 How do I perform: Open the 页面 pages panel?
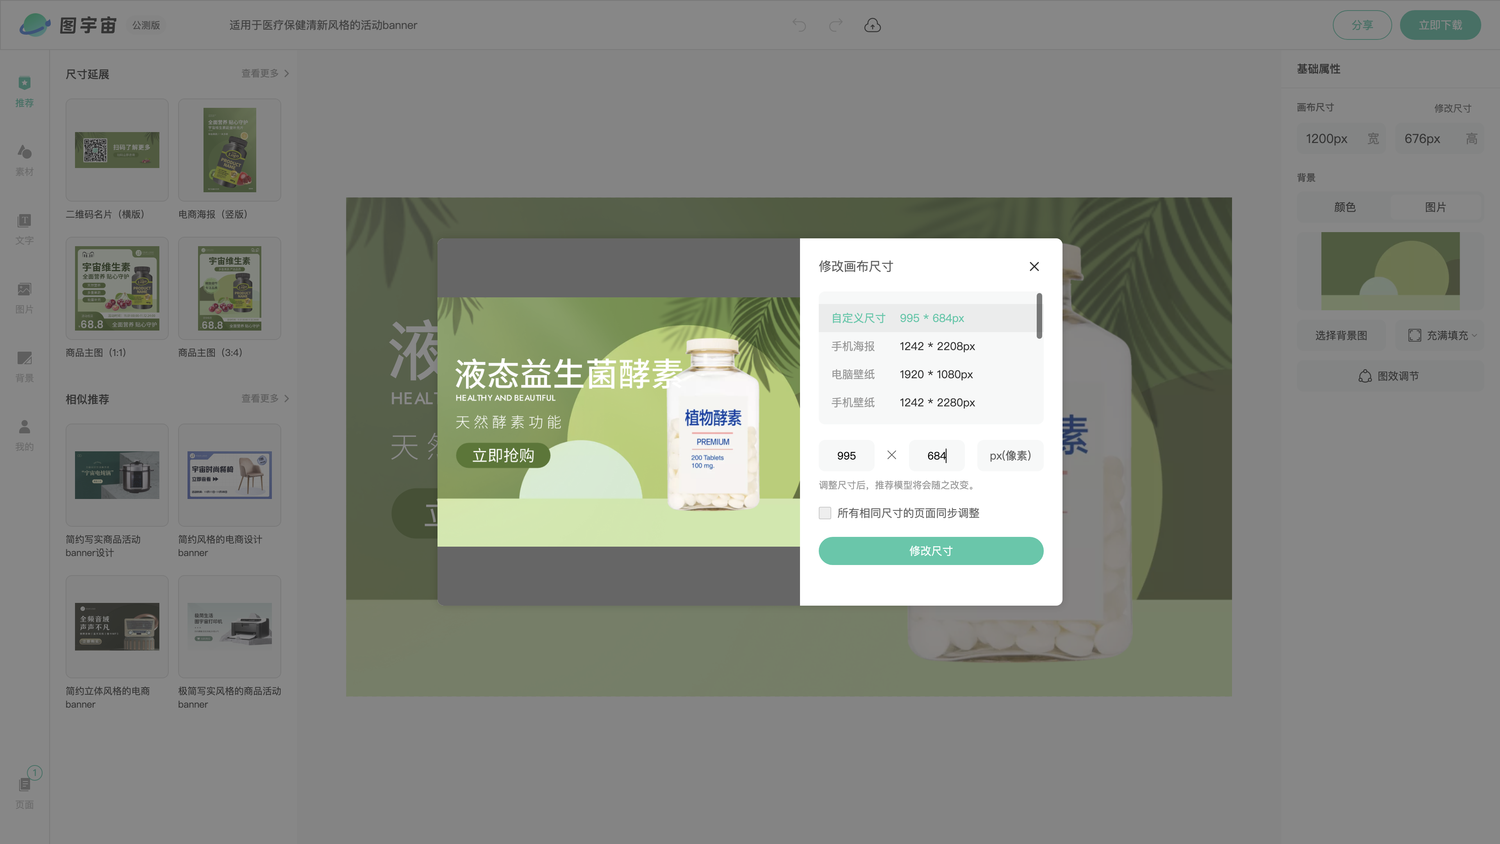[25, 790]
